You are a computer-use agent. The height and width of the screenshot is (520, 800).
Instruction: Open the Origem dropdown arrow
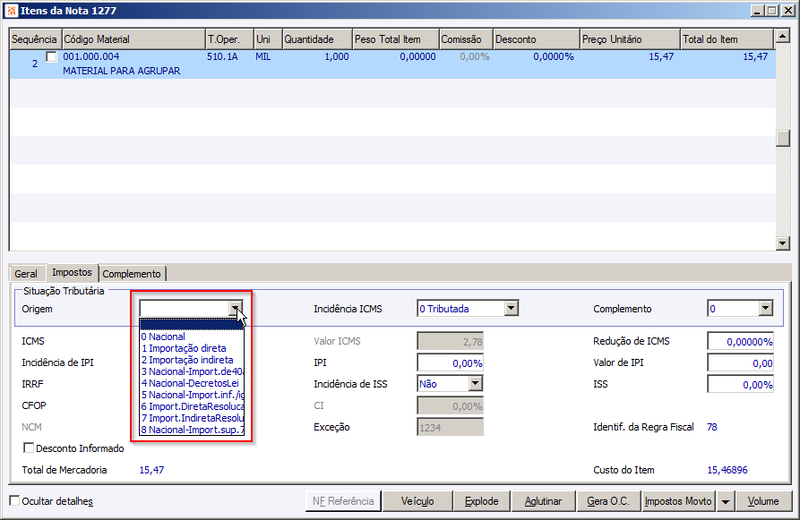(x=235, y=308)
